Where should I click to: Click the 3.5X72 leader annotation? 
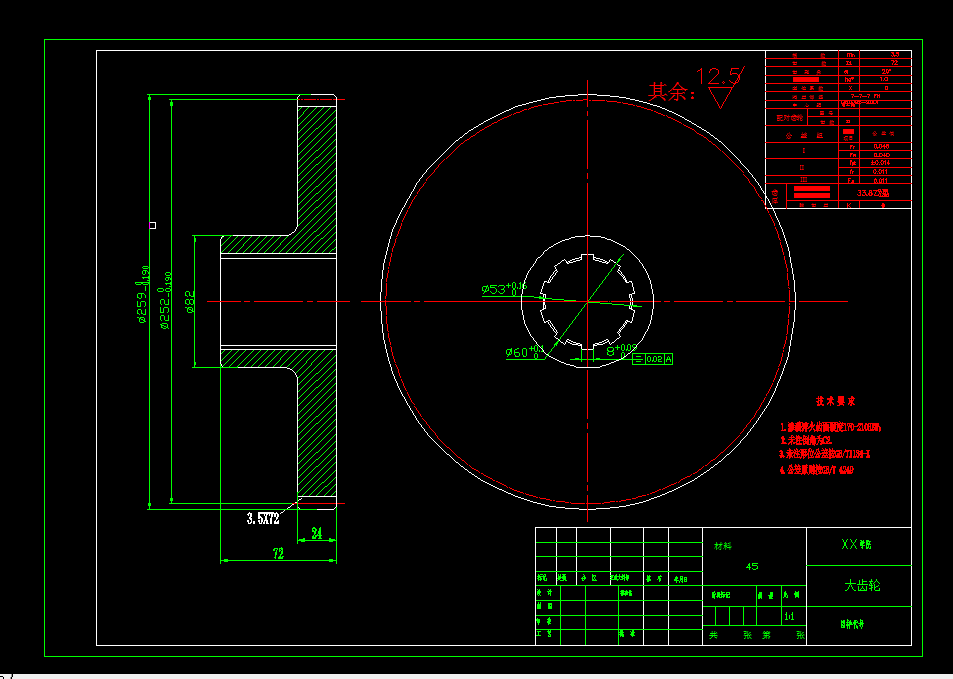(x=263, y=519)
